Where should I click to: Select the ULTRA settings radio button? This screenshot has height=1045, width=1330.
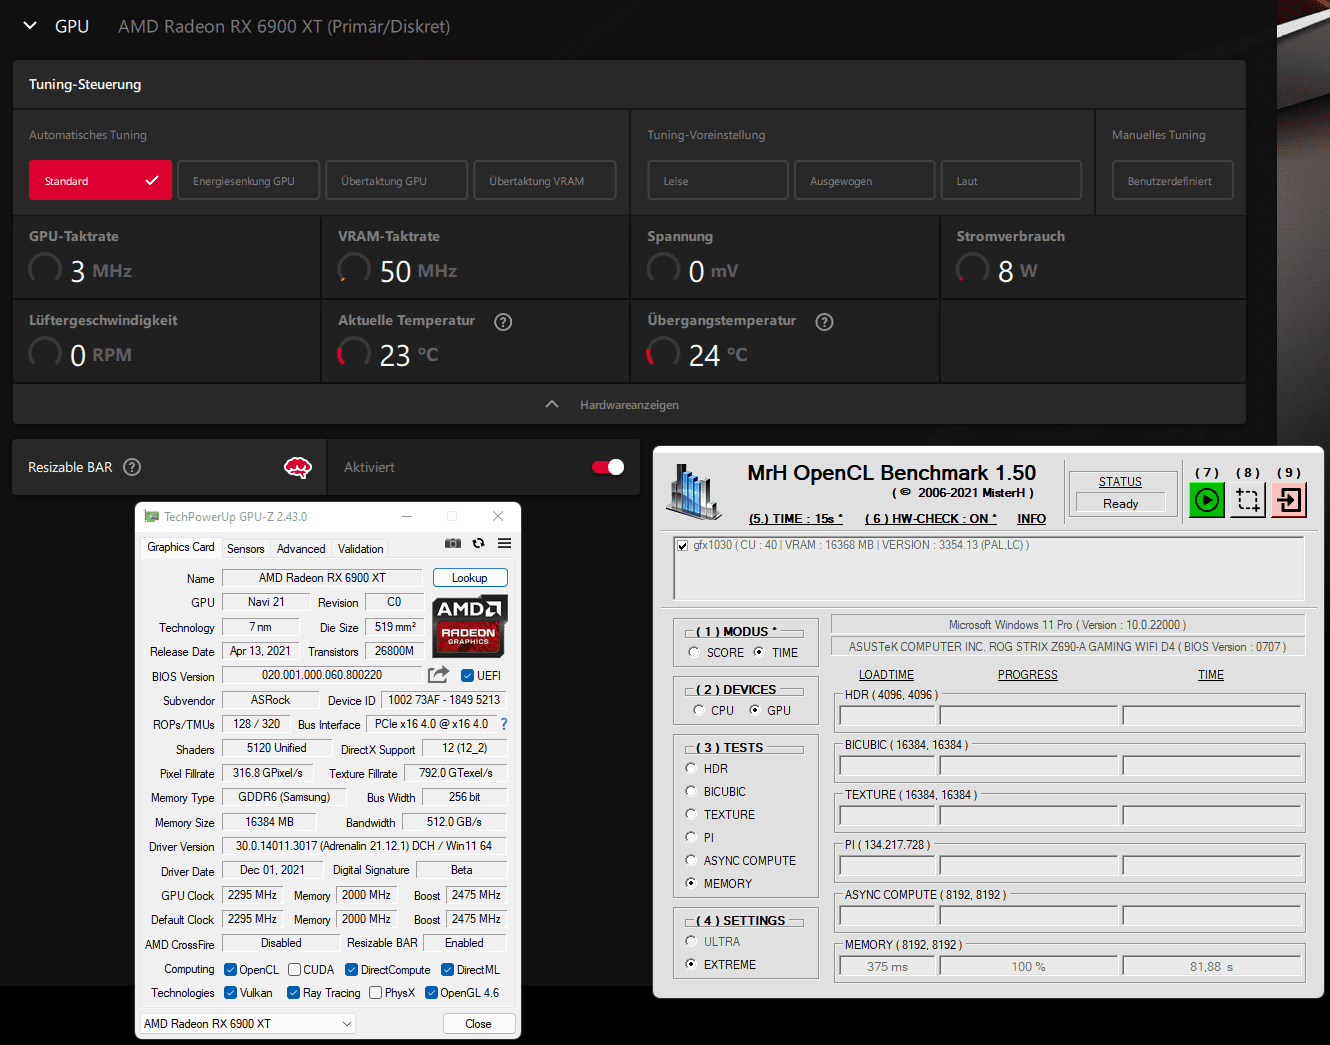click(x=691, y=941)
